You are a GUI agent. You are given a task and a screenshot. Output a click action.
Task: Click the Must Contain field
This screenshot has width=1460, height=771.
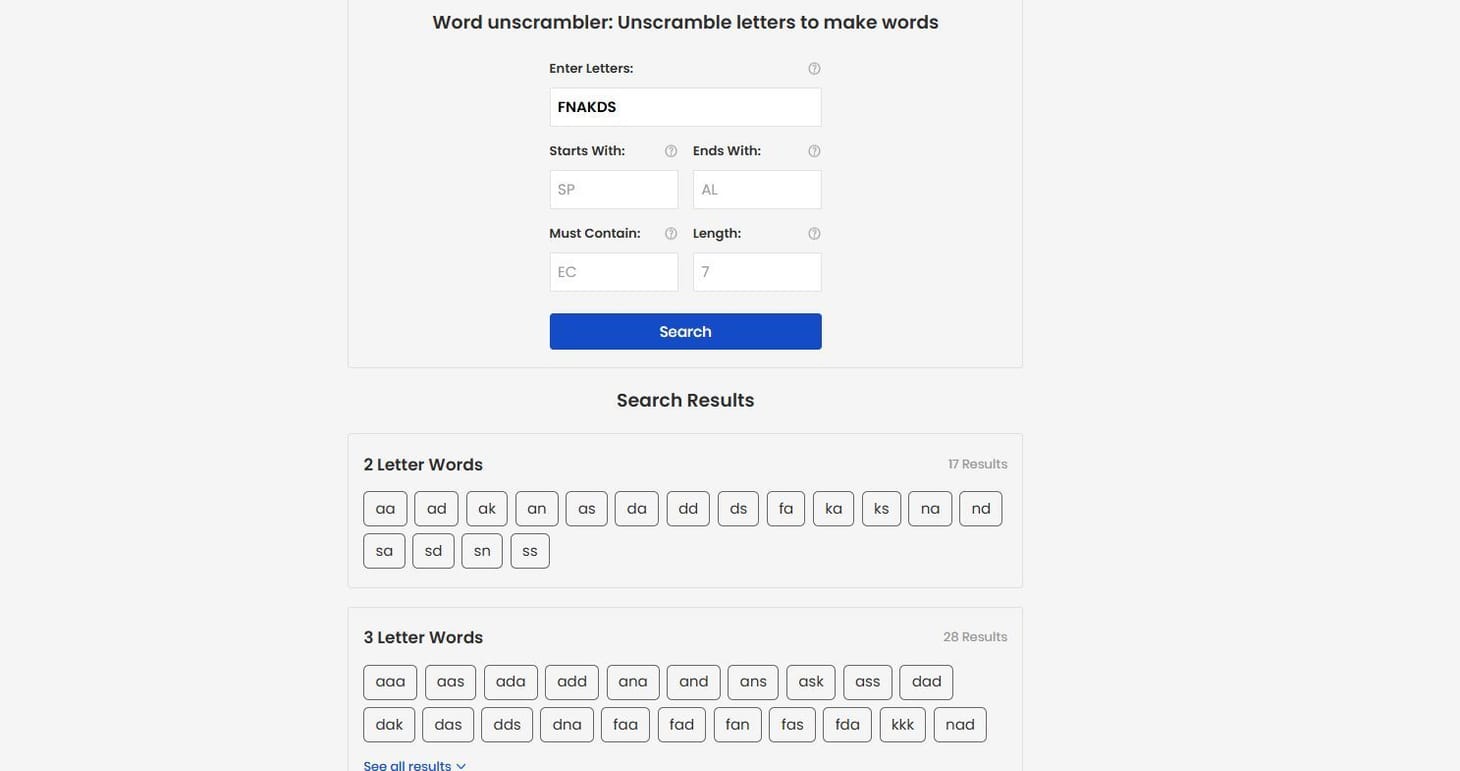[613, 271]
